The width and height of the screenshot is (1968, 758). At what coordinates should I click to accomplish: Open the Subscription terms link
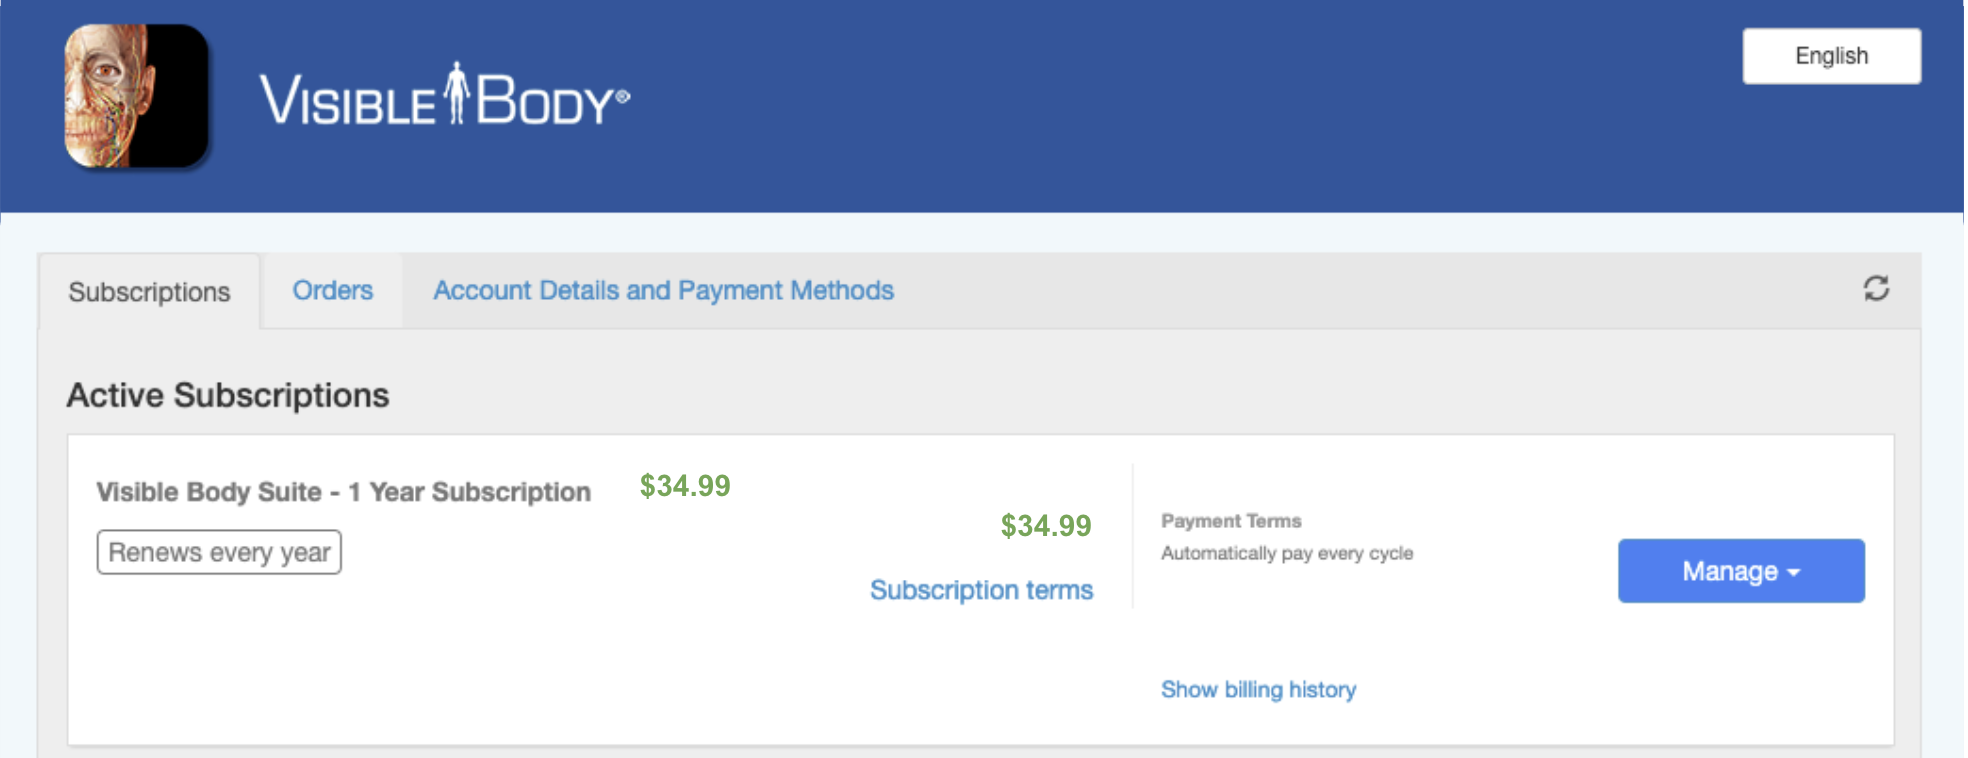[x=981, y=590]
